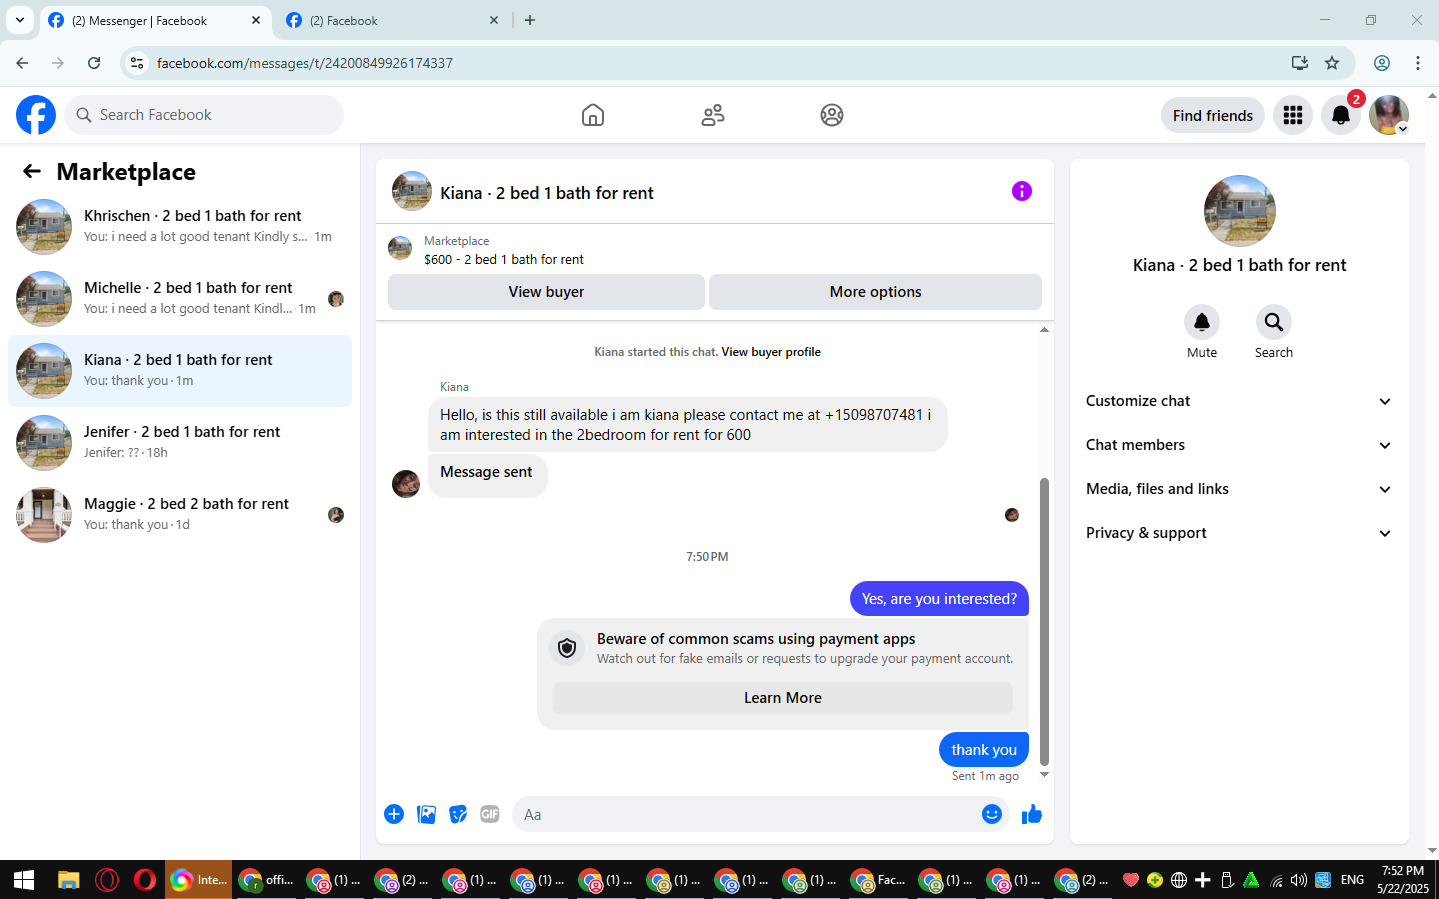Expand the Privacy & support section
1439x899 pixels.
[x=1239, y=533]
